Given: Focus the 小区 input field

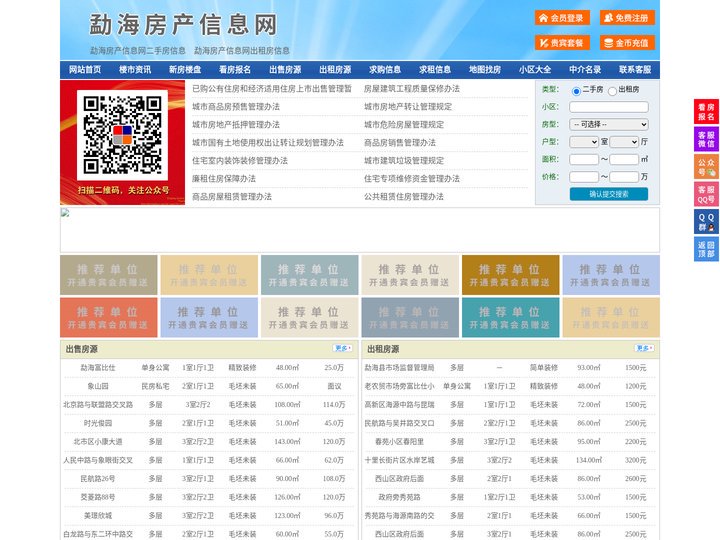Looking at the screenshot, I should tap(609, 107).
